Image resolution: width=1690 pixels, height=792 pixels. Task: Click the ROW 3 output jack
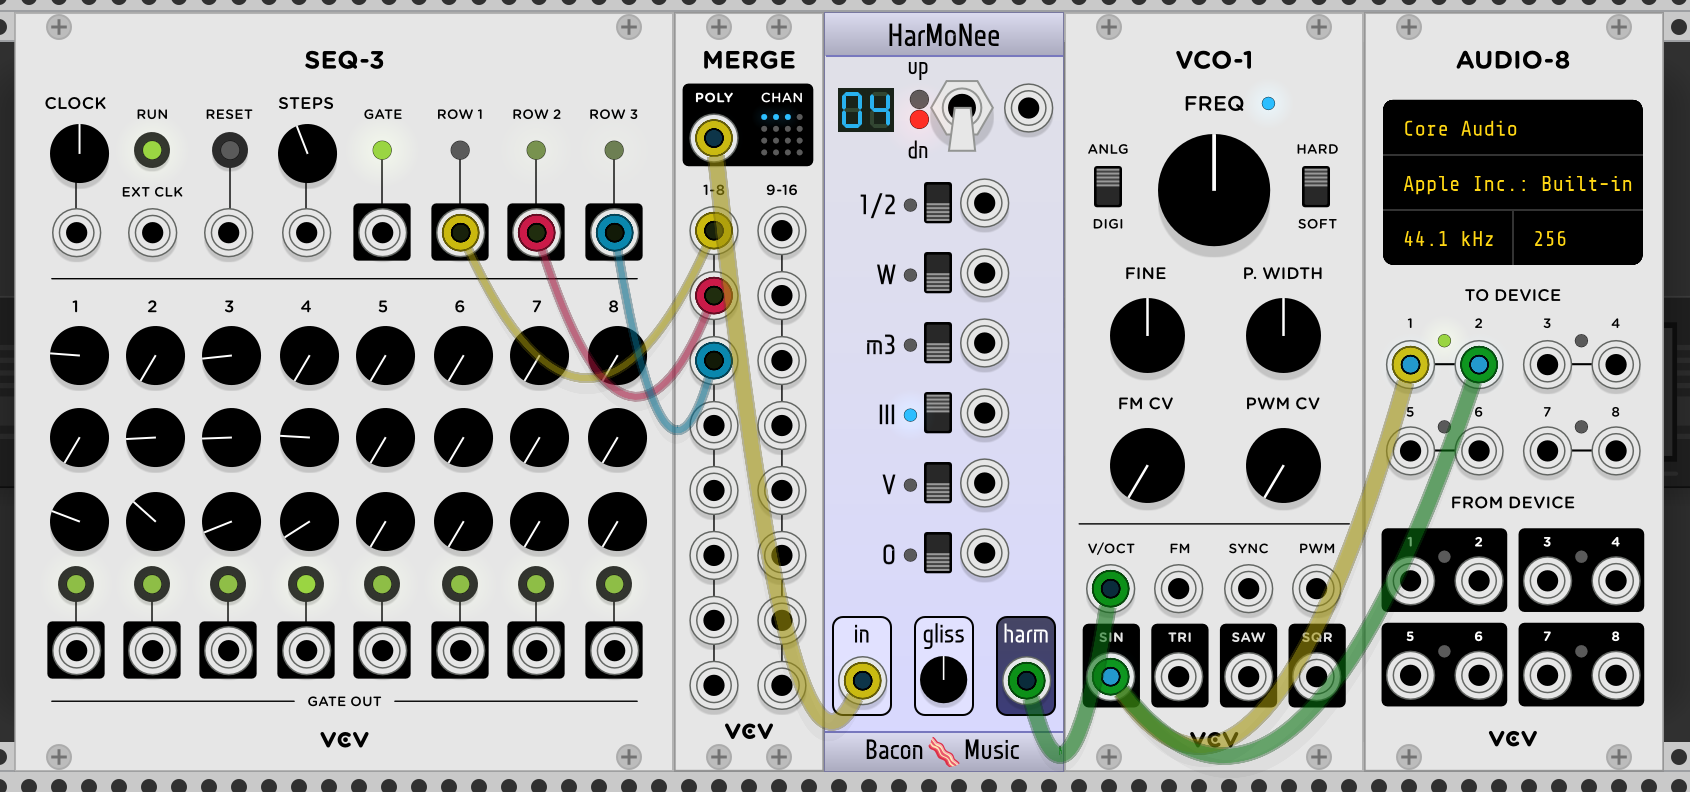coord(614,233)
